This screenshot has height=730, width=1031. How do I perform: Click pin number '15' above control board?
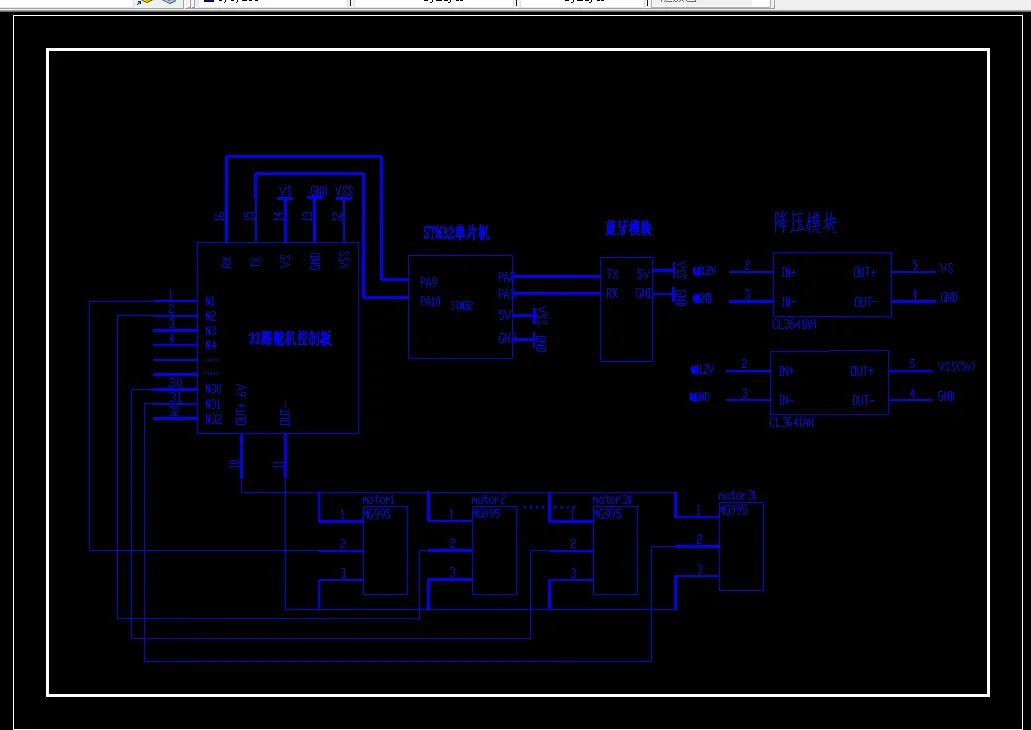click(x=249, y=216)
